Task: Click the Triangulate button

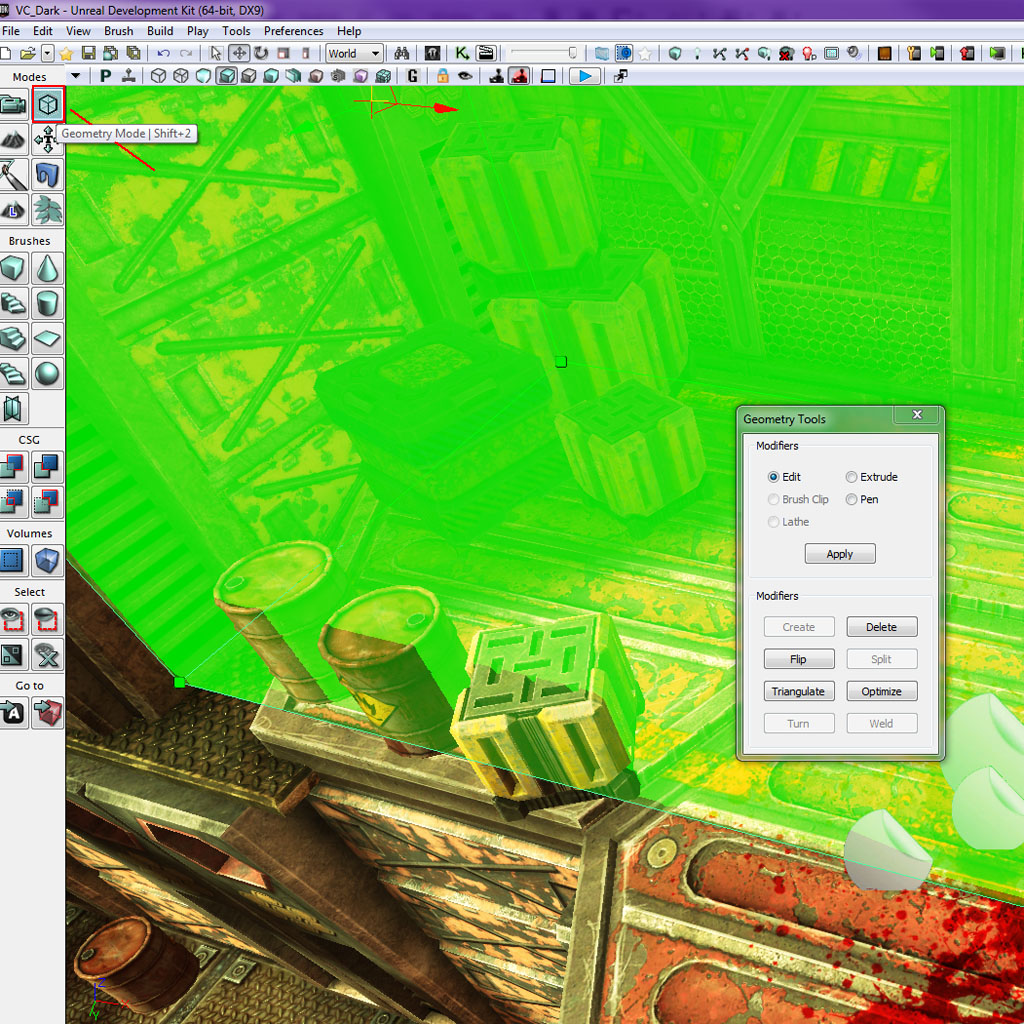Action: (x=798, y=691)
